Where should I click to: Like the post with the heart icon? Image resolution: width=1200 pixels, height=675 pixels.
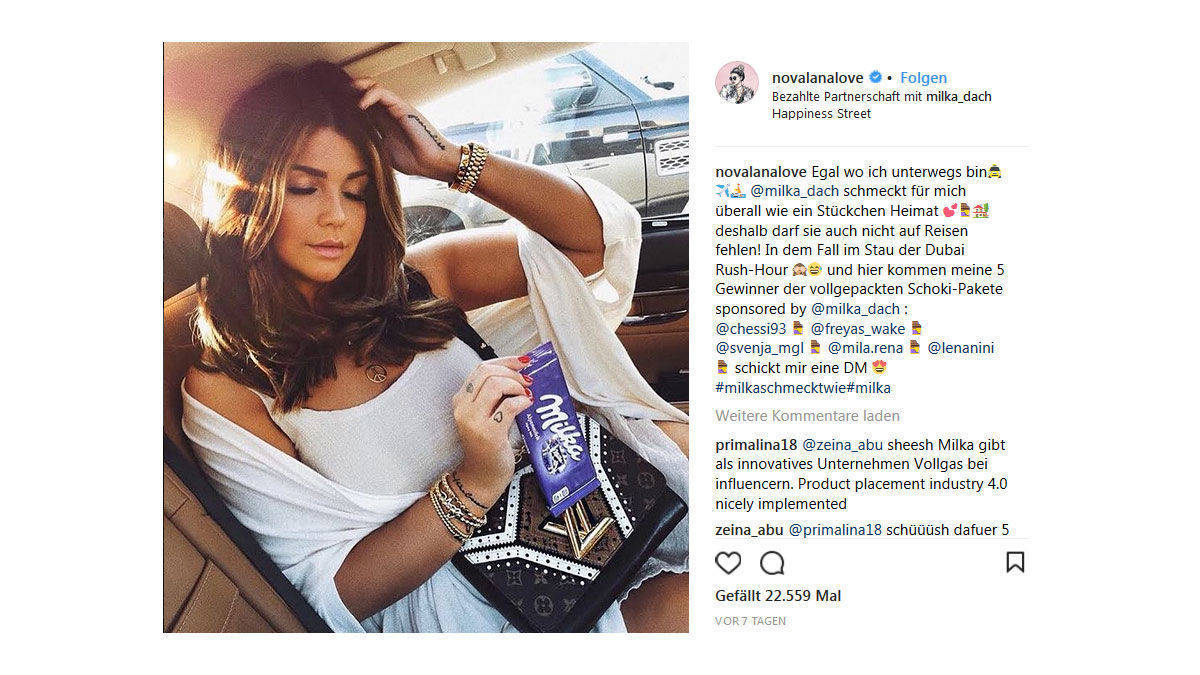728,563
